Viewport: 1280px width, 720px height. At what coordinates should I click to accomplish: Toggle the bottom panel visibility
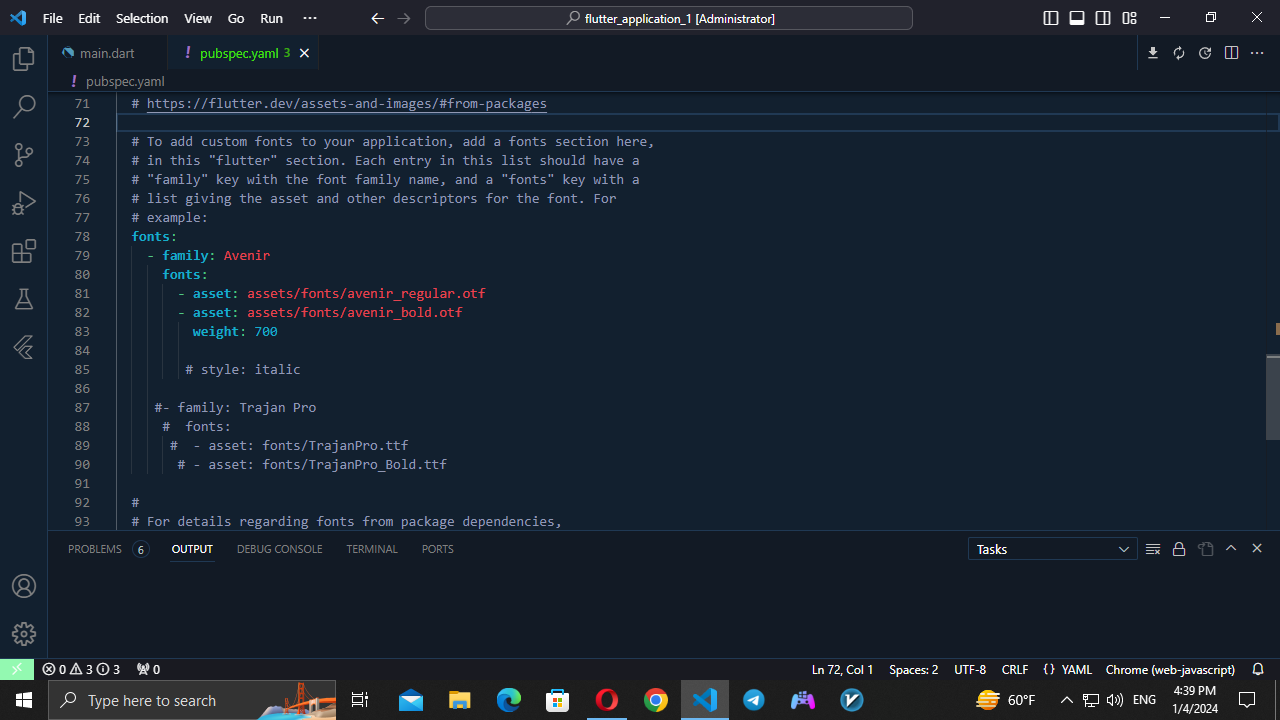pyautogui.click(x=1077, y=18)
